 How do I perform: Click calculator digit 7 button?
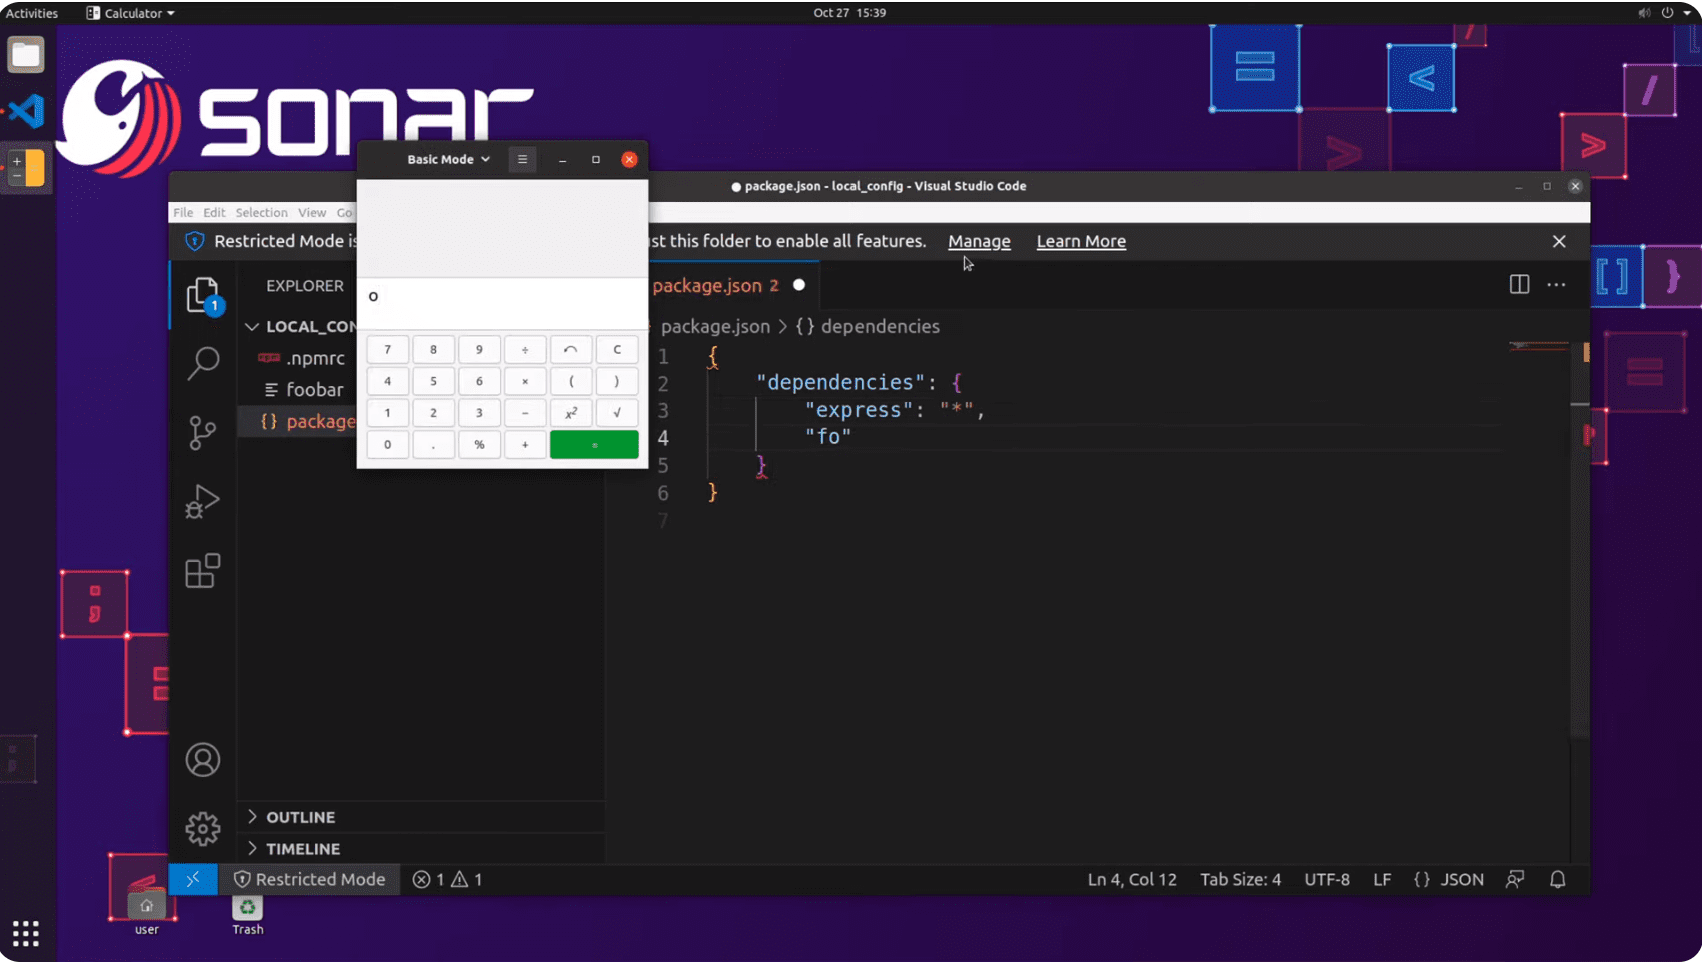click(x=387, y=349)
